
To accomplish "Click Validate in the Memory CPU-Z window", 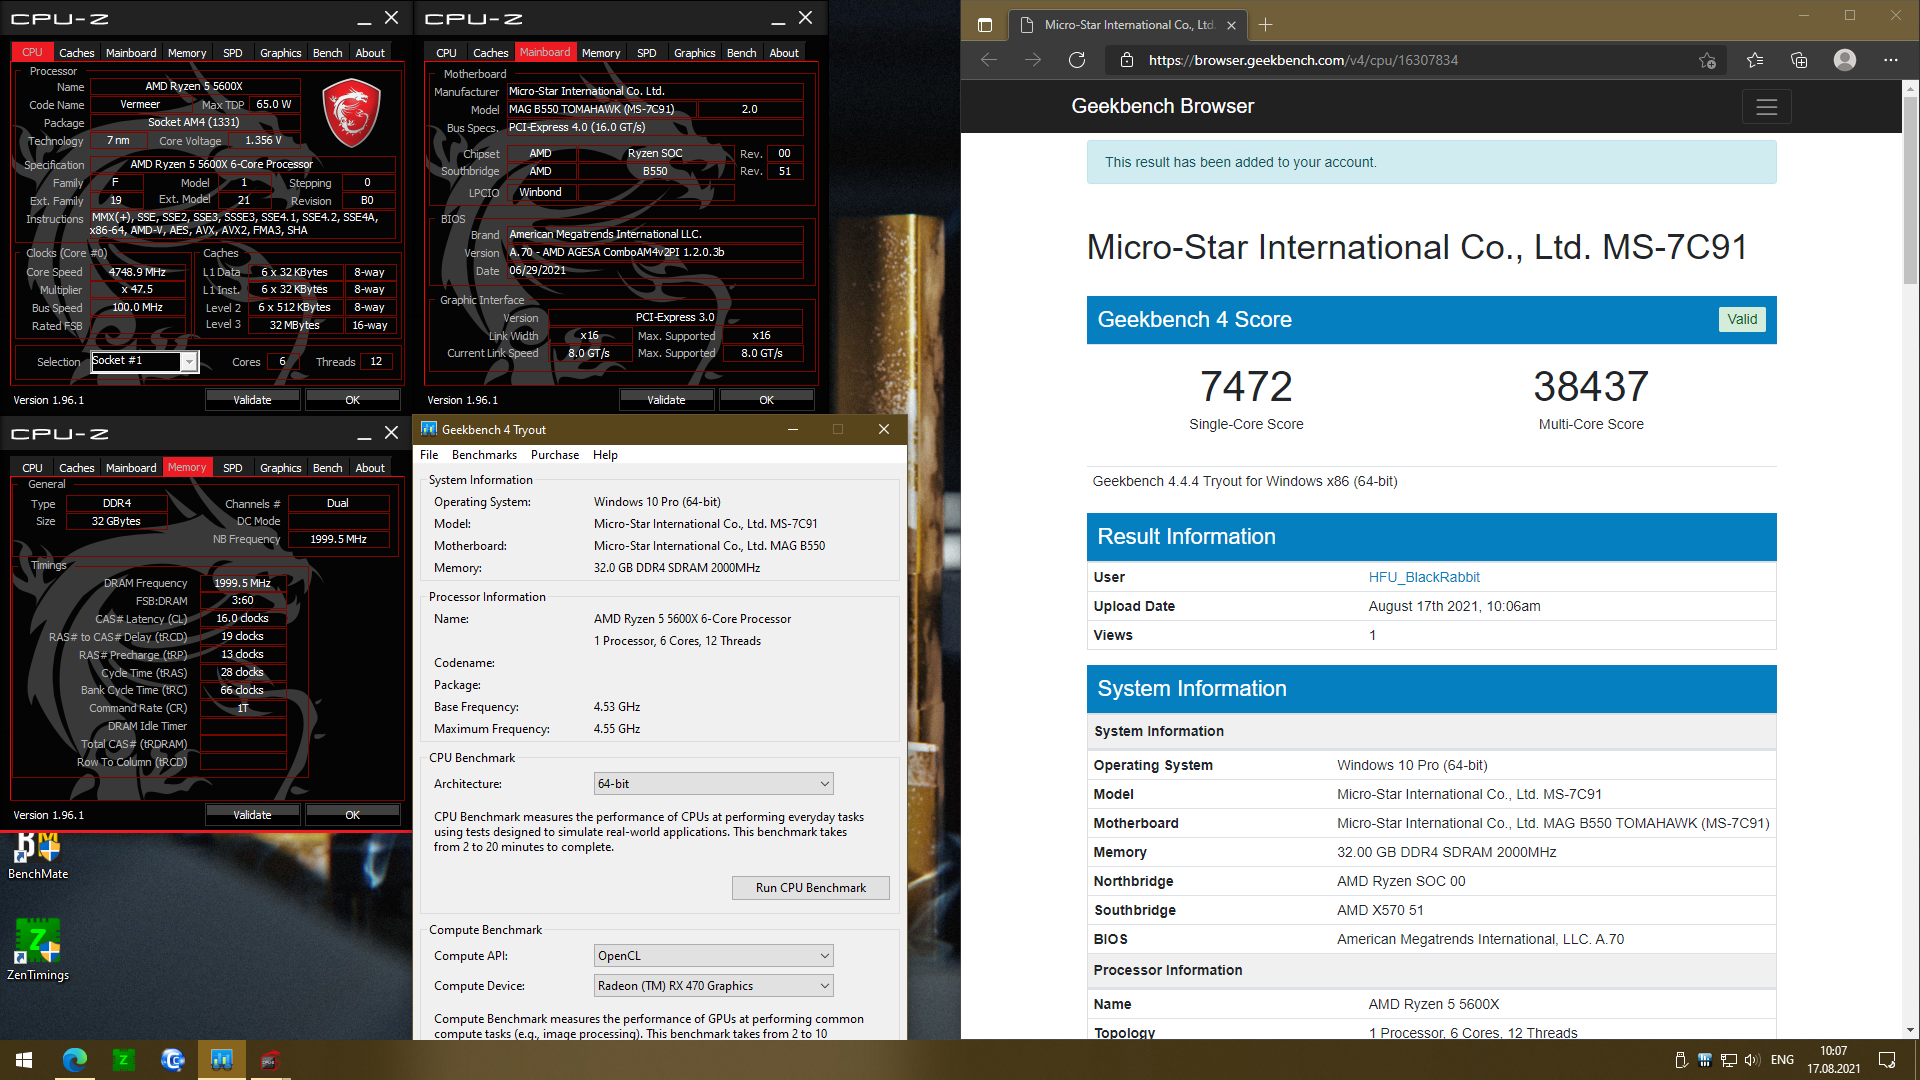I will [x=252, y=815].
